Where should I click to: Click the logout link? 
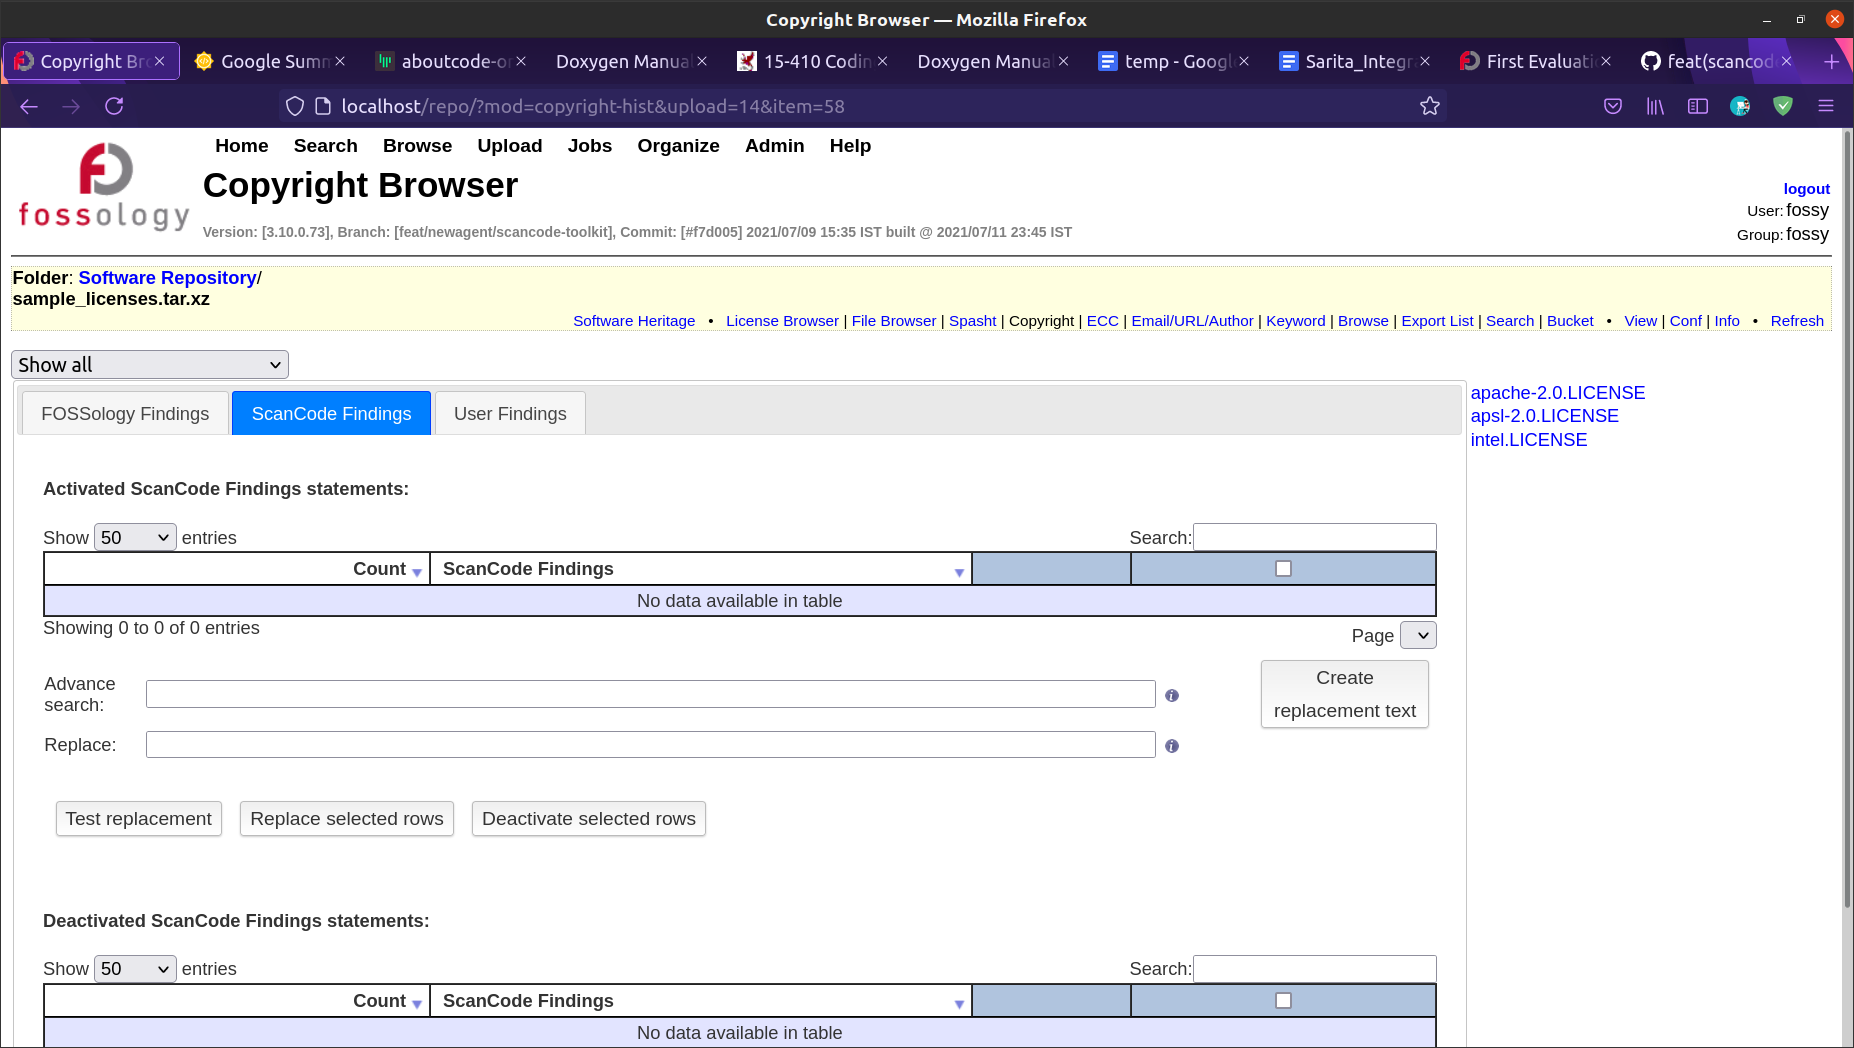1807,189
